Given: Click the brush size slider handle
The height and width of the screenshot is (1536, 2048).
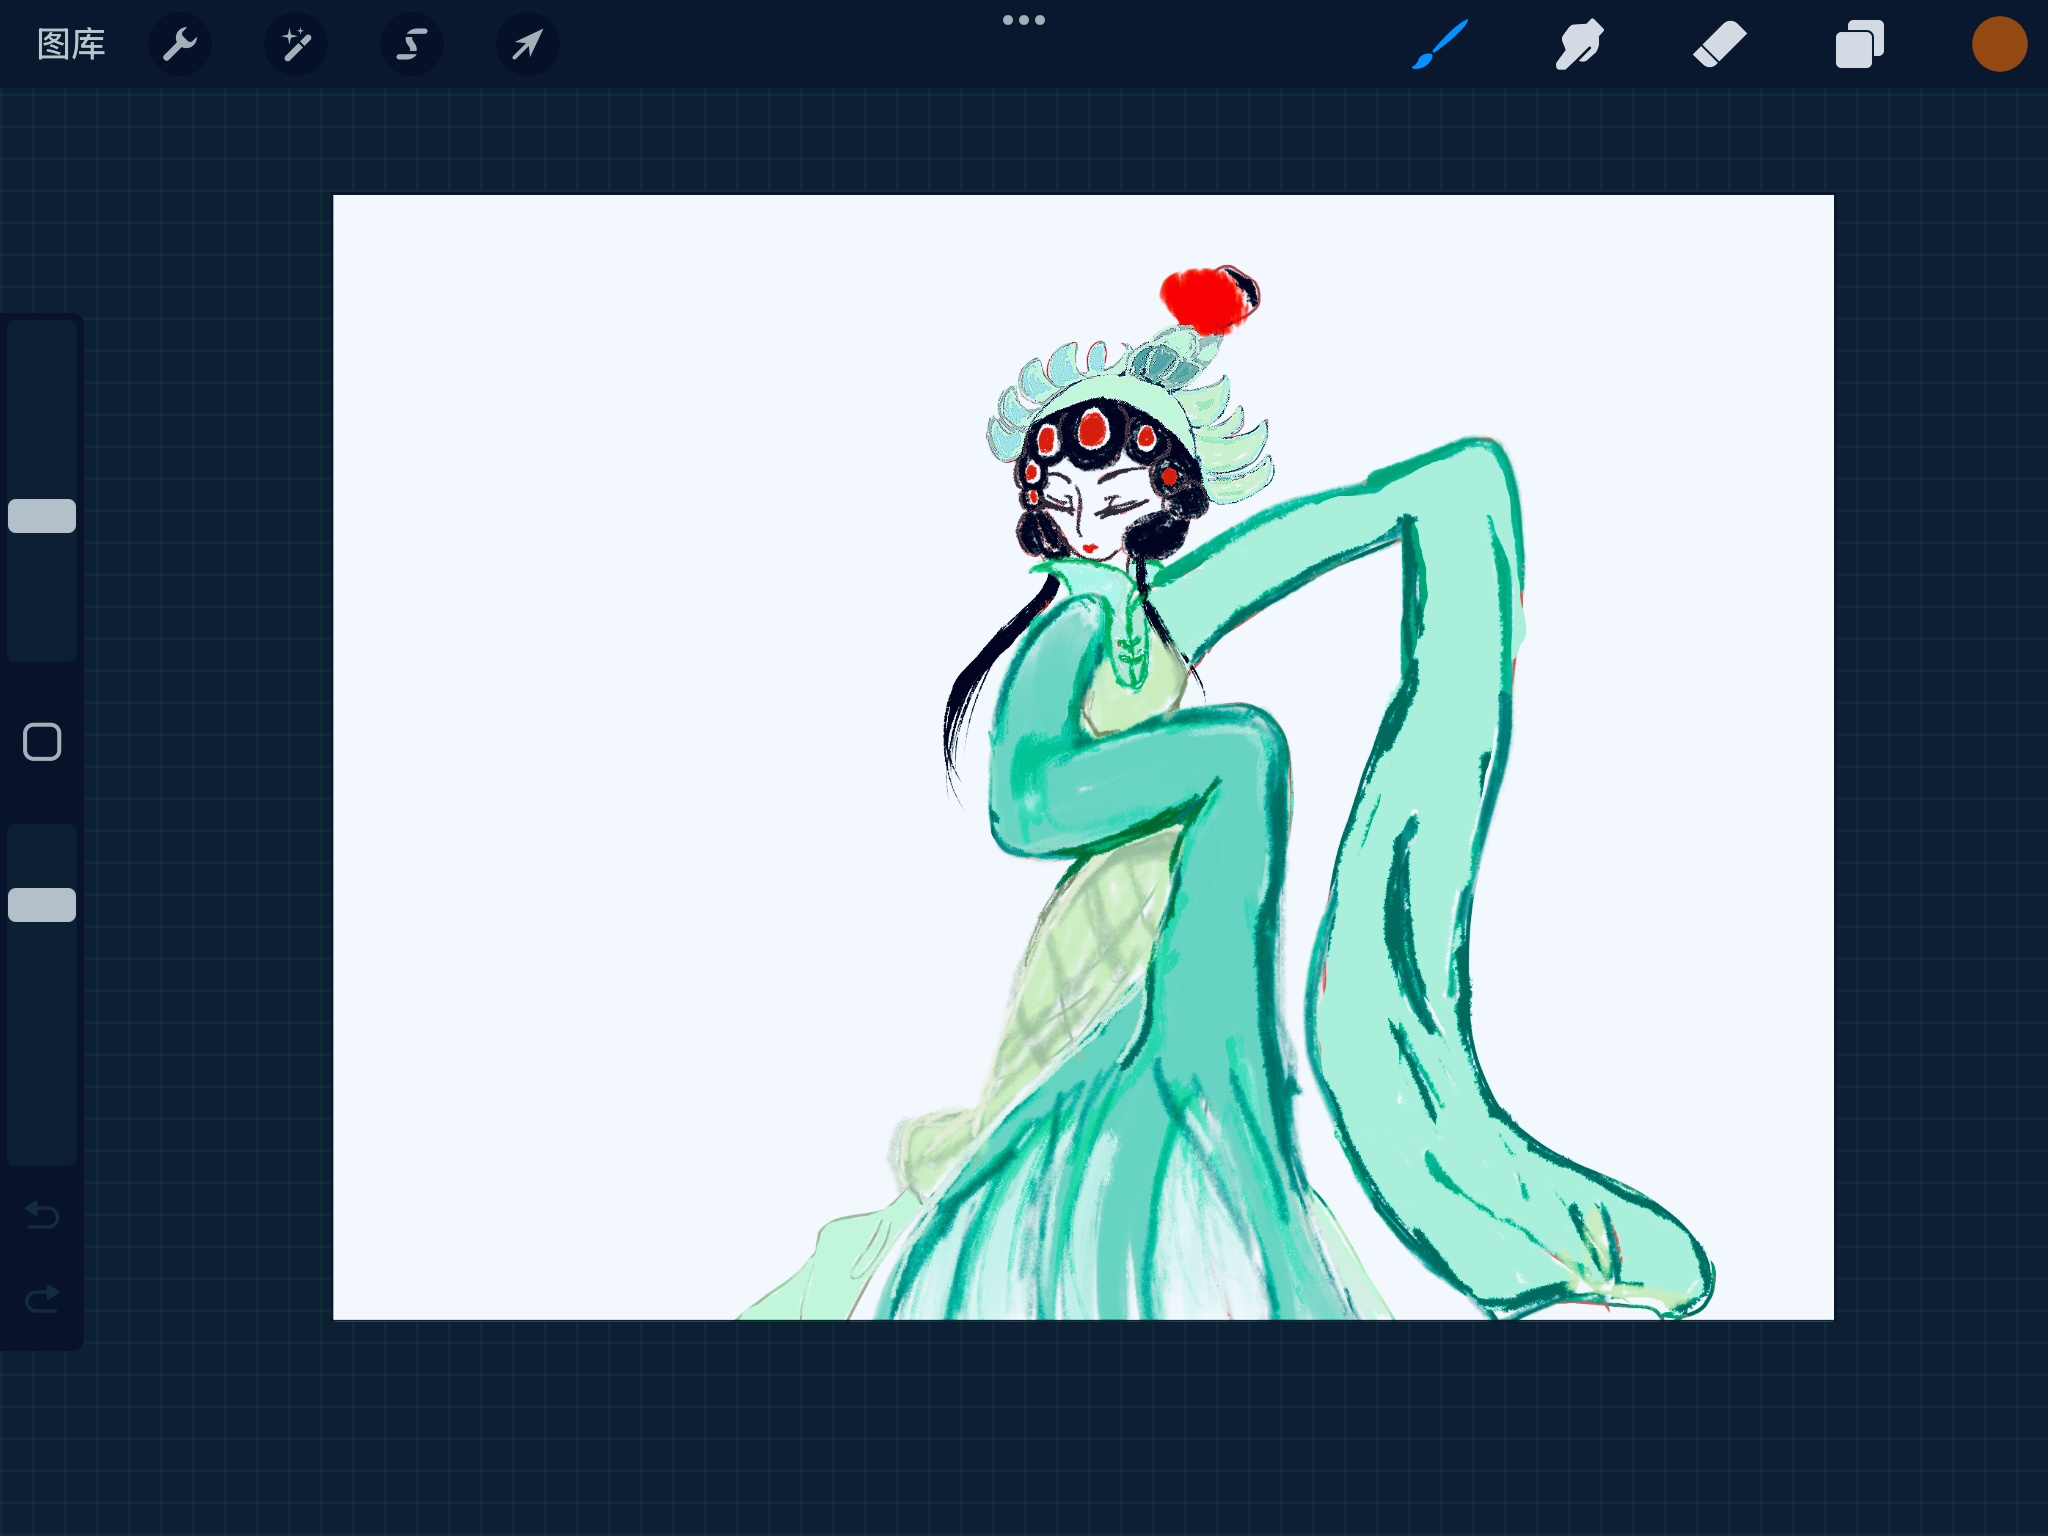Looking at the screenshot, I should coord(42,516).
